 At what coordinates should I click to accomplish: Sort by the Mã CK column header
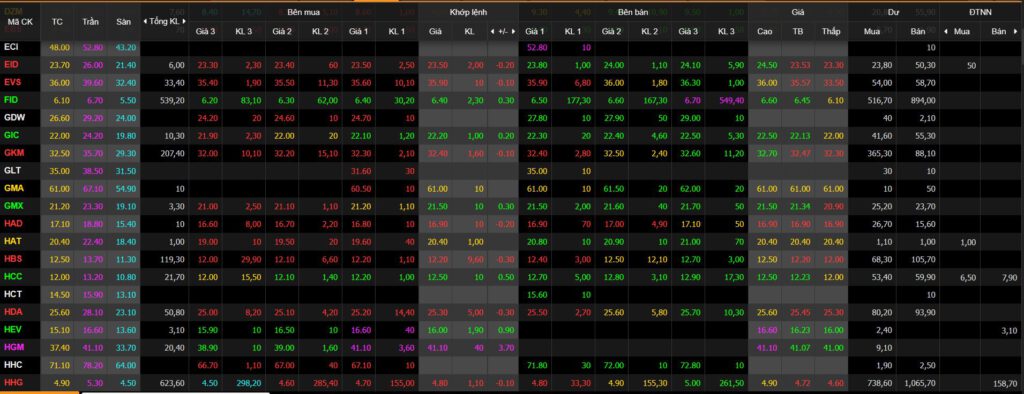(20, 22)
